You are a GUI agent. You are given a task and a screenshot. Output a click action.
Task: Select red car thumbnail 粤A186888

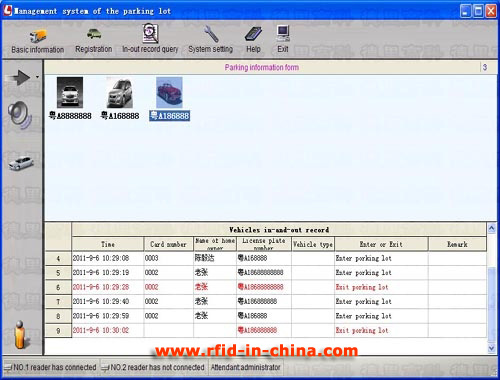coord(169,99)
